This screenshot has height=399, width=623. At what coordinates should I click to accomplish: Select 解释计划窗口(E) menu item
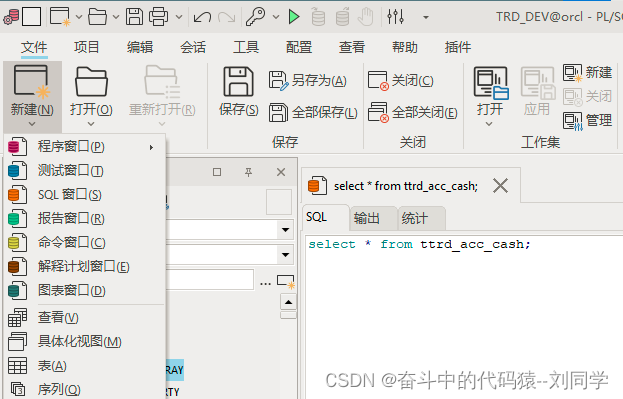pyautogui.click(x=84, y=267)
